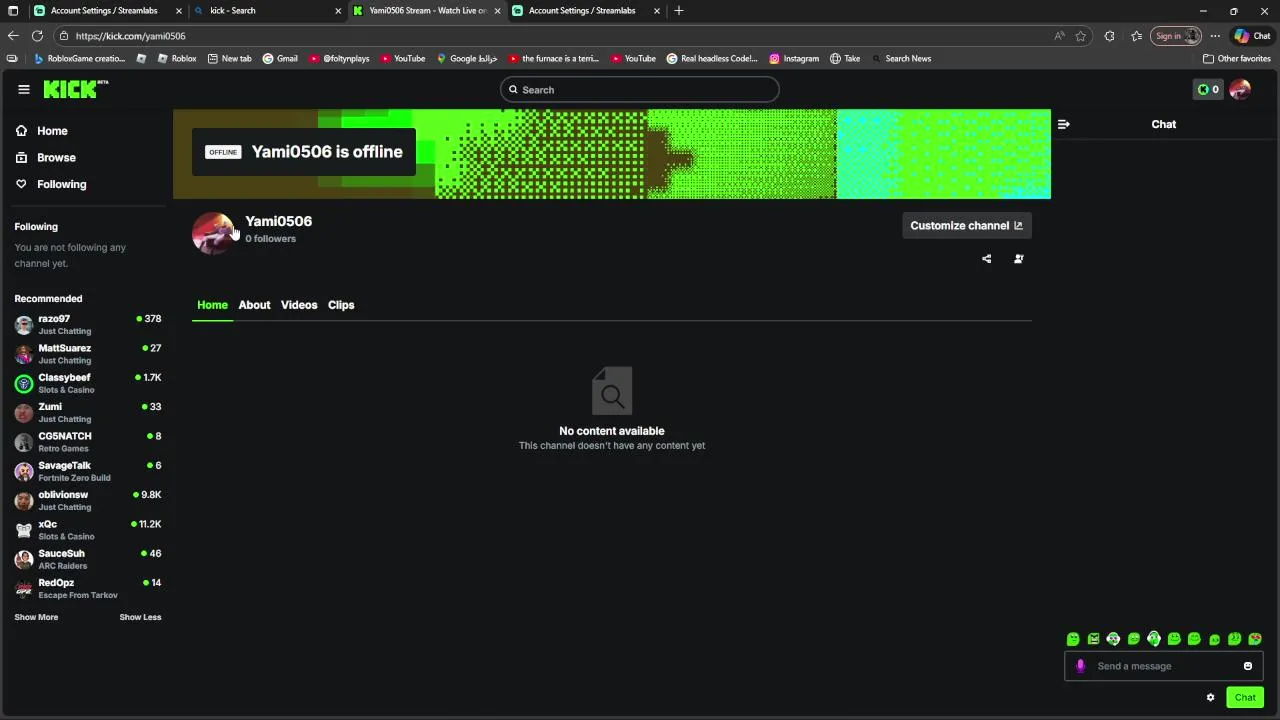Open the tab actions menu icon
The width and height of the screenshot is (1280, 720).
point(13,11)
